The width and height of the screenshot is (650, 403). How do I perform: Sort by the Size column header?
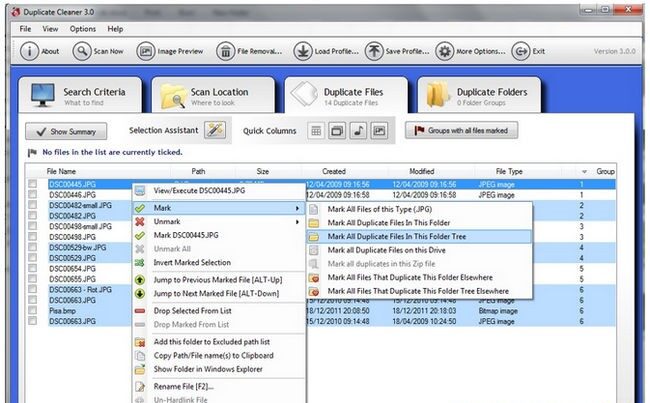263,171
